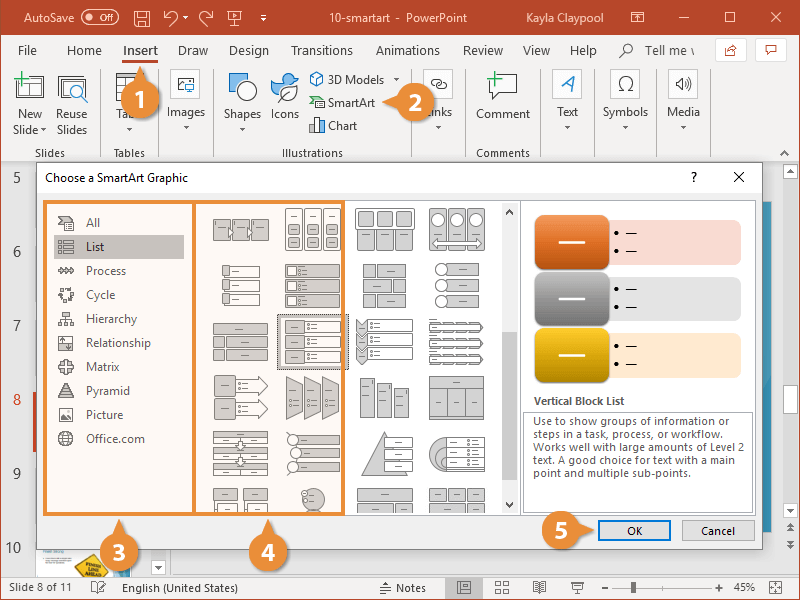Click the Save icon in title bar
Viewport: 800px width, 600px height.
point(142,18)
